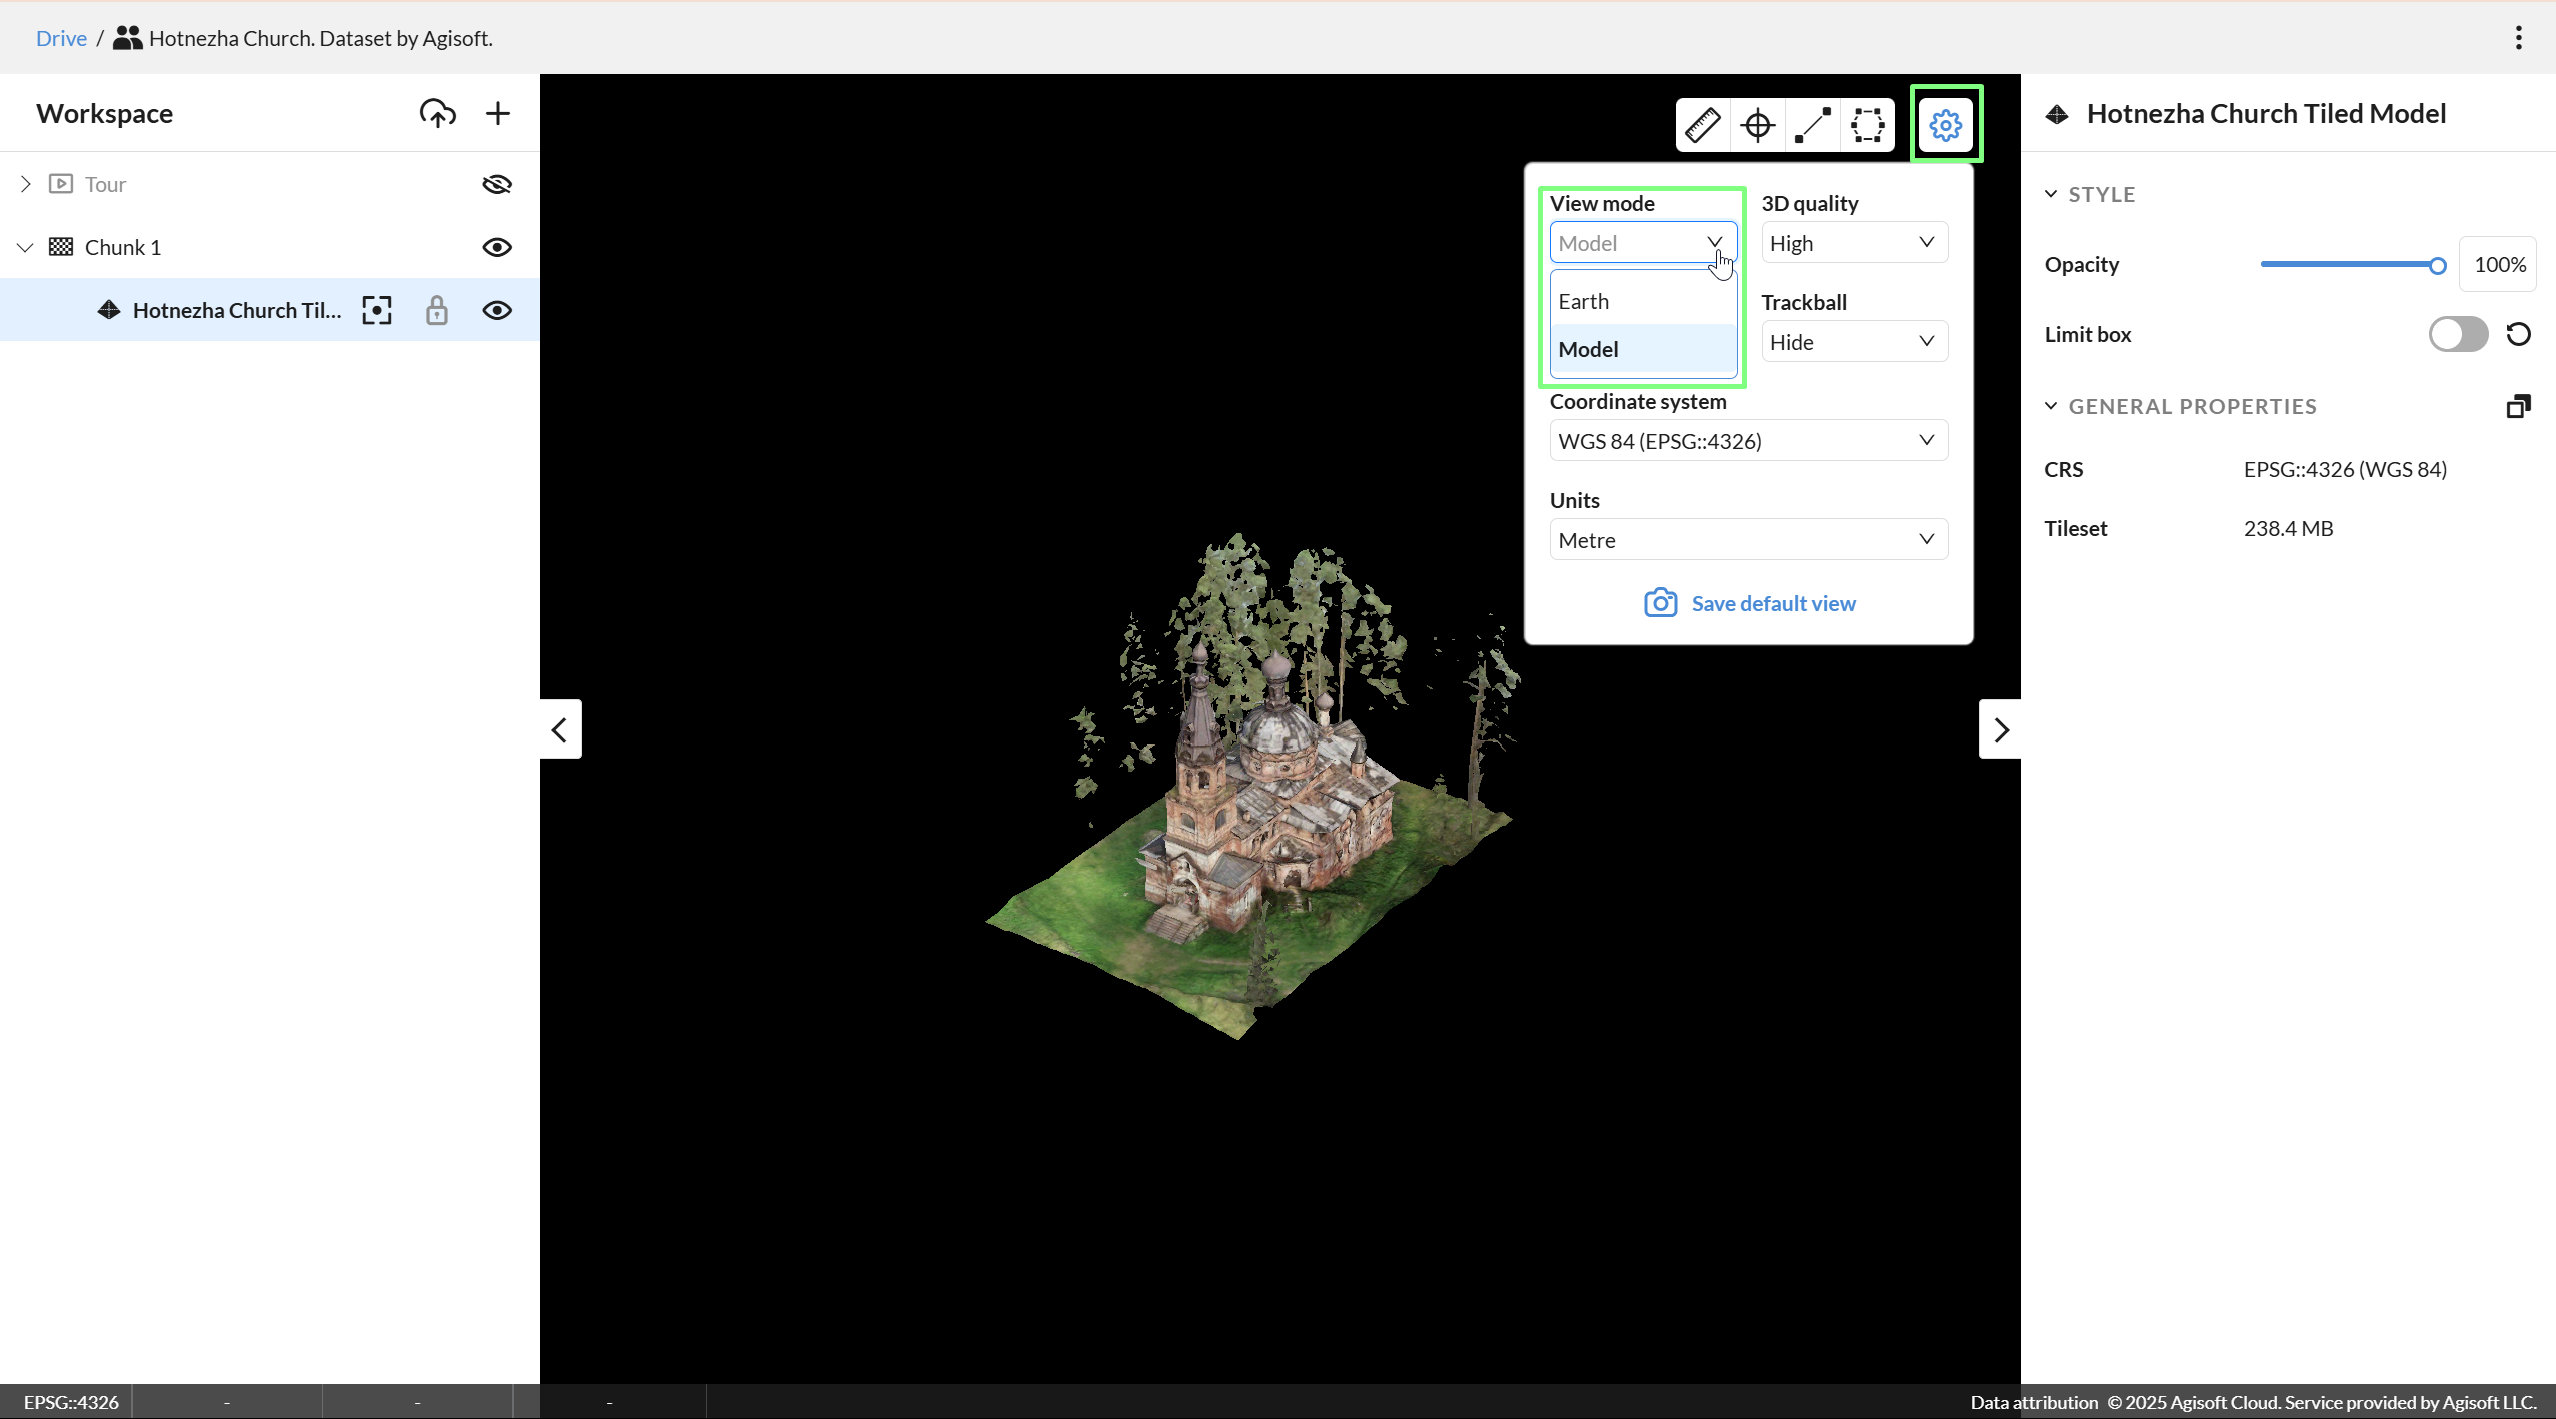Select the ruler measurement tool
Screen dimensions: 2556x1419
point(1702,125)
